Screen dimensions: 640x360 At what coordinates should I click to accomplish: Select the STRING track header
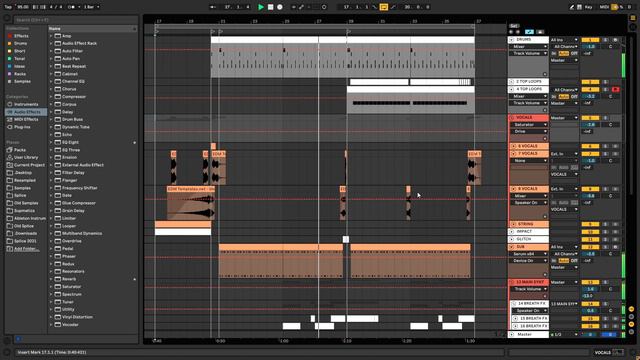click(x=529, y=224)
